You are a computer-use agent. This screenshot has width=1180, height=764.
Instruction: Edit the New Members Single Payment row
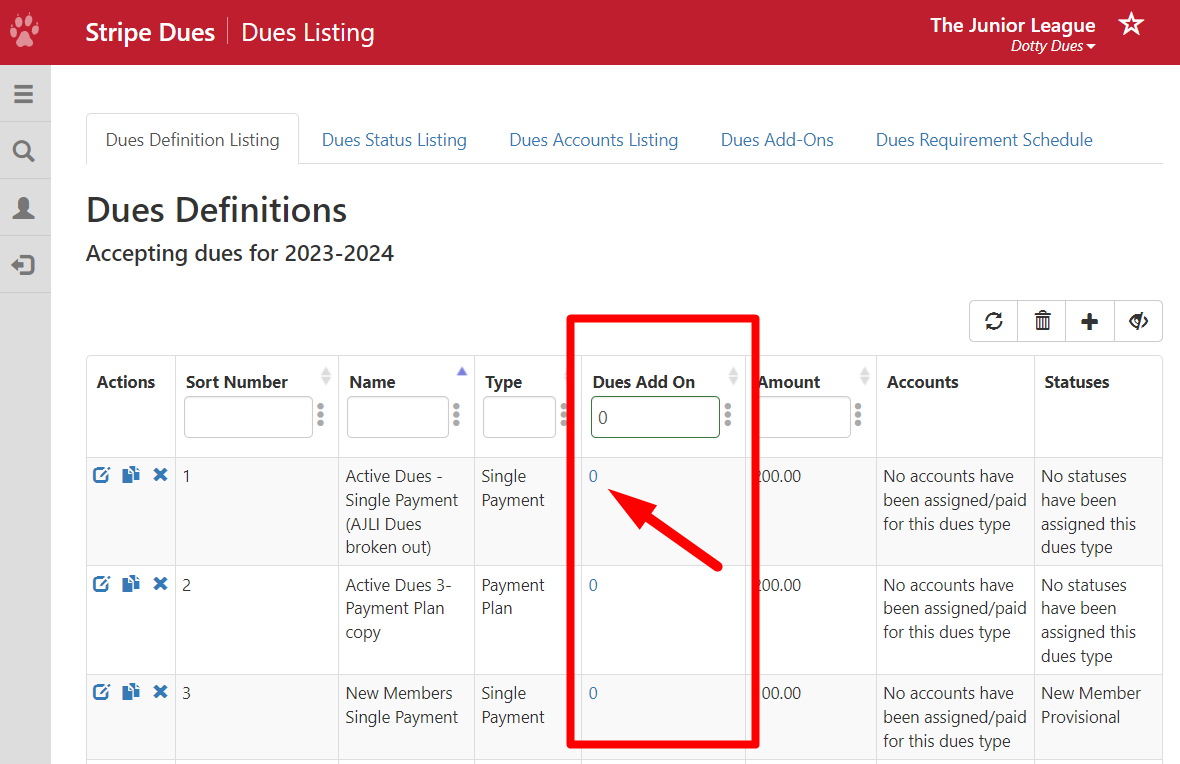pyautogui.click(x=102, y=692)
